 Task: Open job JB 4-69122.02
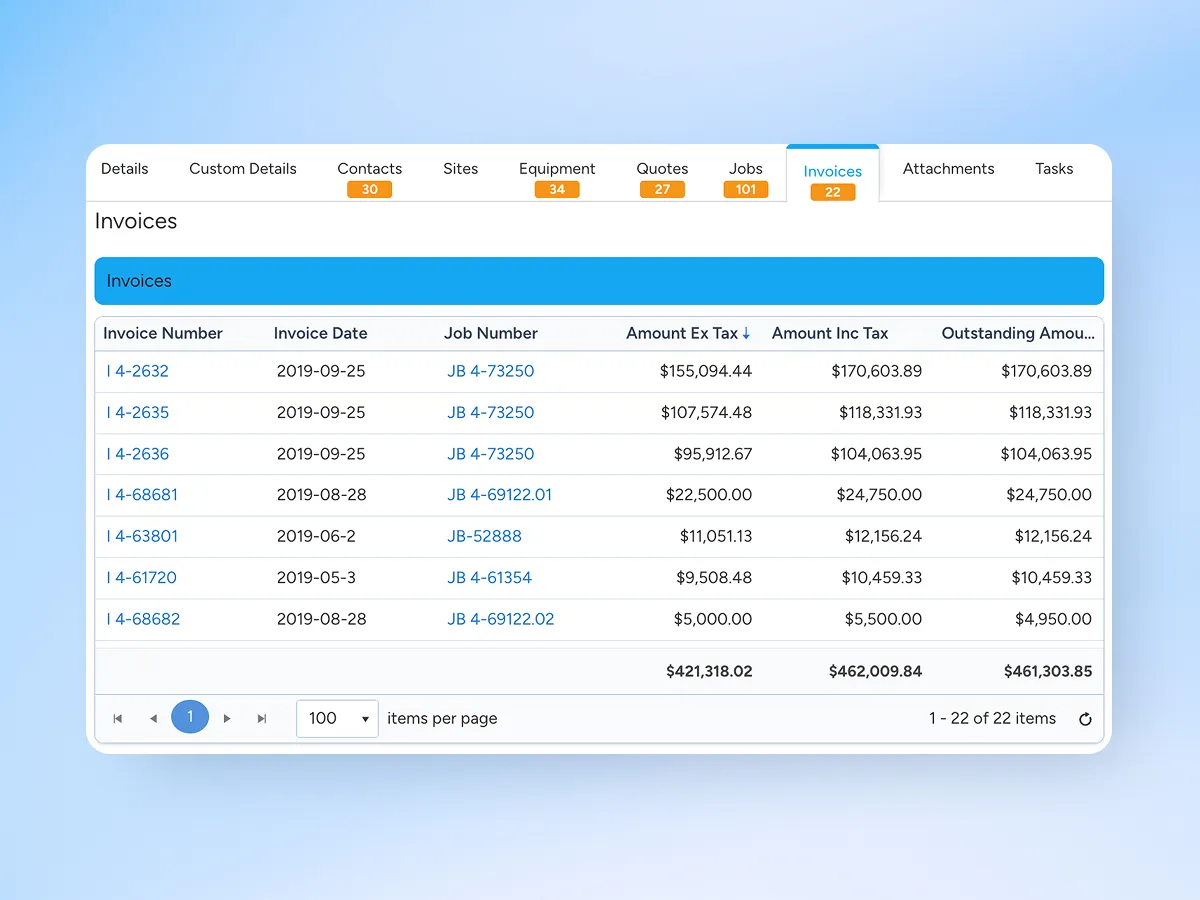(x=501, y=619)
